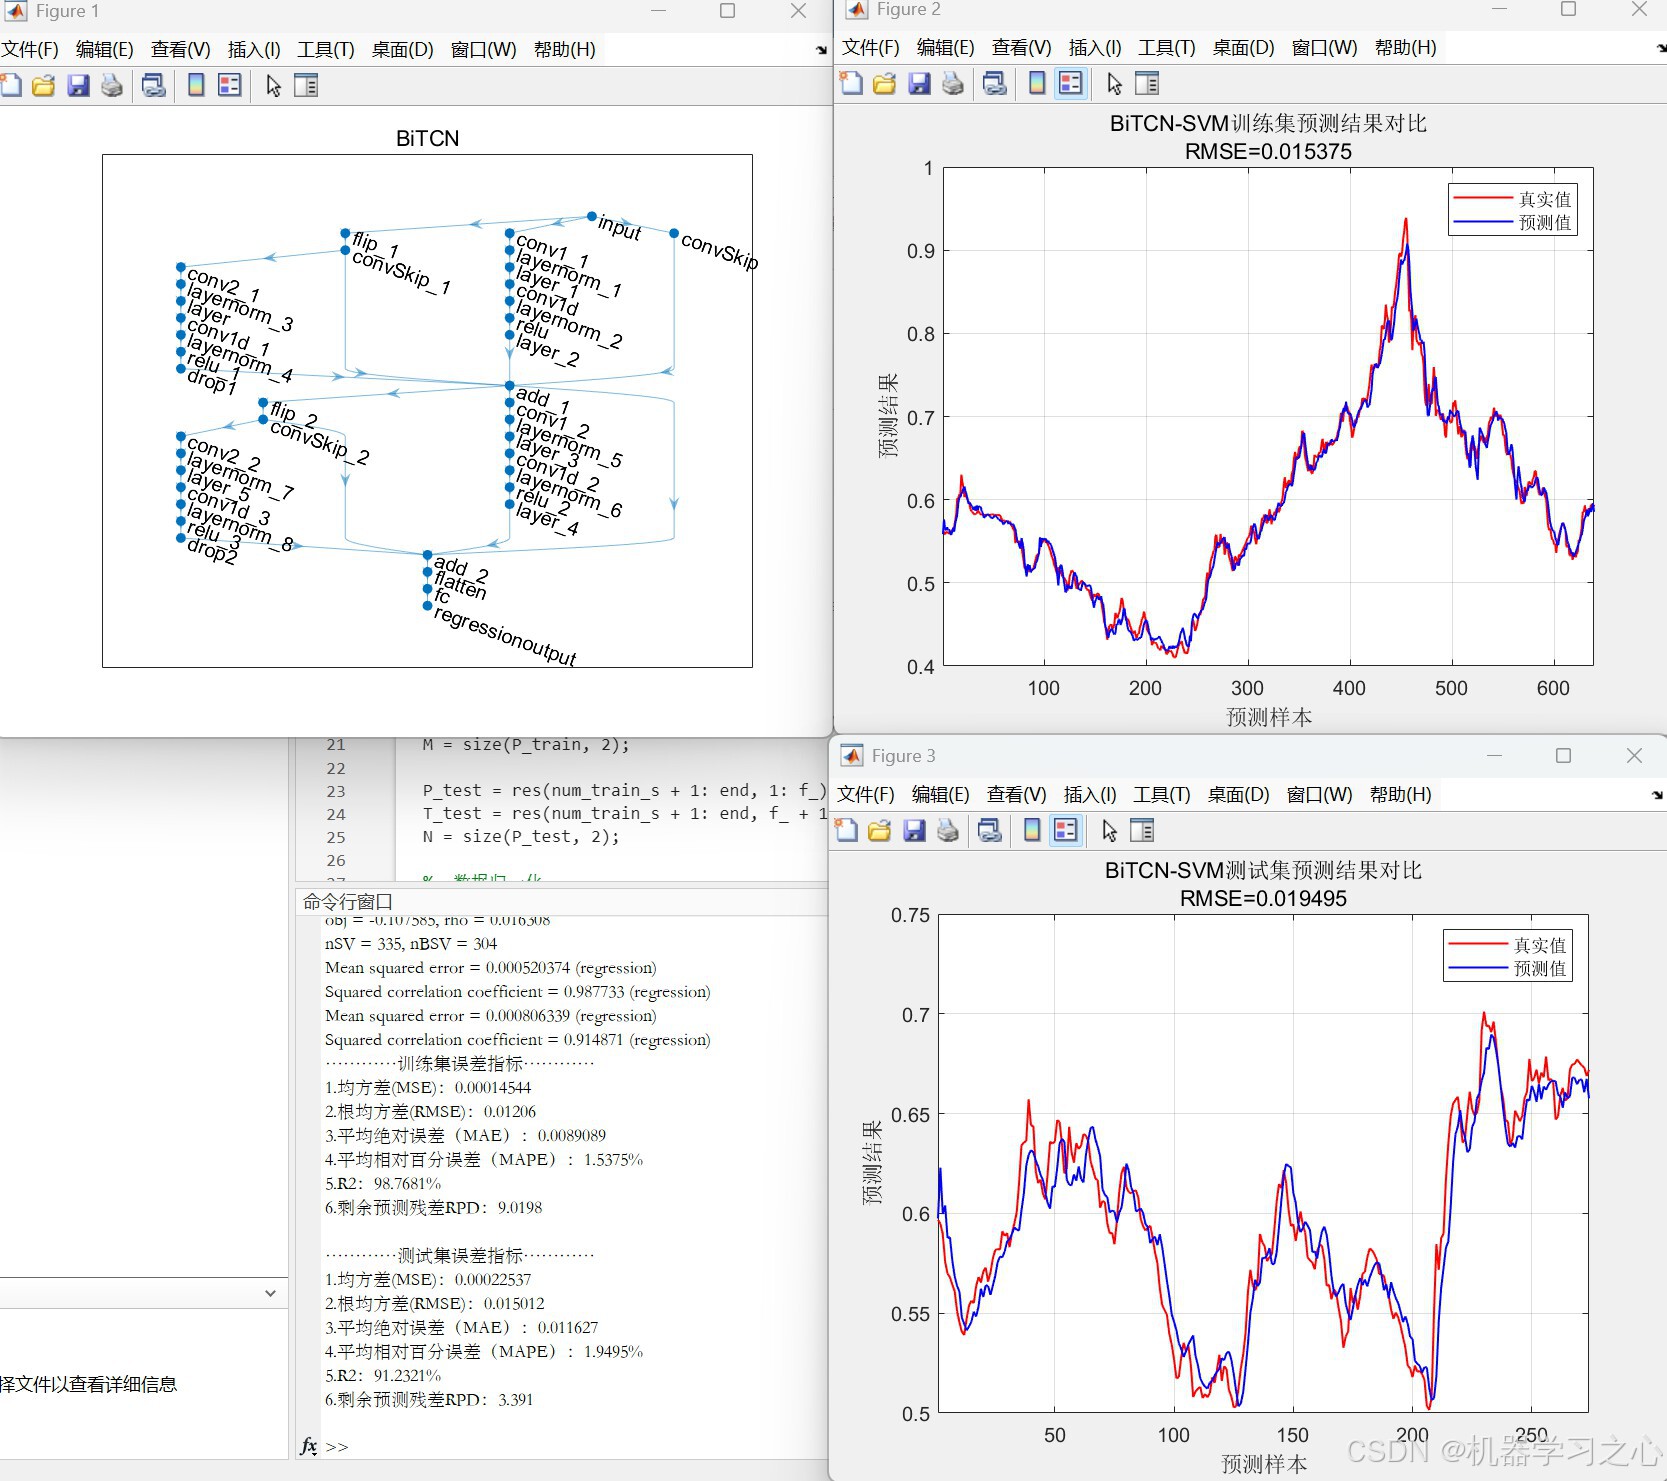
Task: Click Print icon in Figure 3 toolbar
Action: (x=948, y=831)
